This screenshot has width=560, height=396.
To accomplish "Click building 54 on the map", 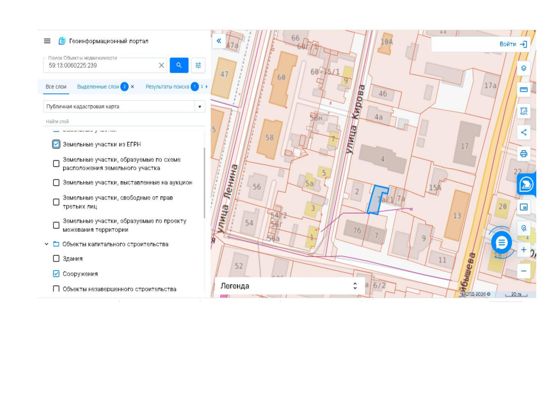I will [249, 223].
